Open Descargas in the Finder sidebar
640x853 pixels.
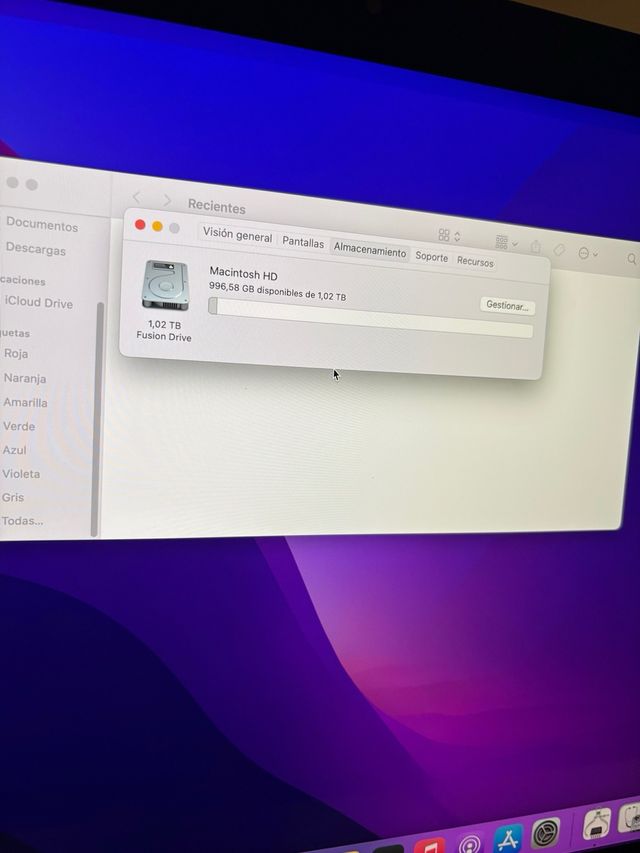pyautogui.click(x=35, y=249)
